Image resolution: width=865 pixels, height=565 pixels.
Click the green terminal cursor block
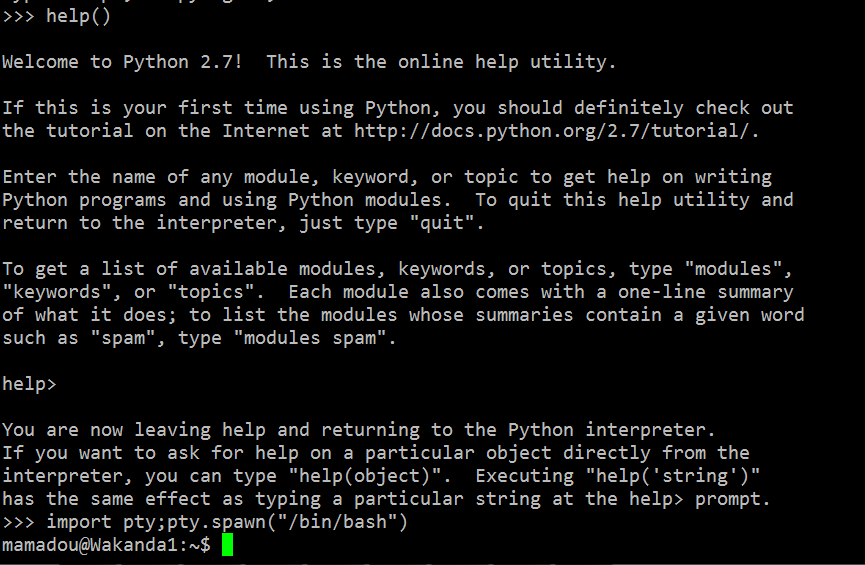coord(227,545)
